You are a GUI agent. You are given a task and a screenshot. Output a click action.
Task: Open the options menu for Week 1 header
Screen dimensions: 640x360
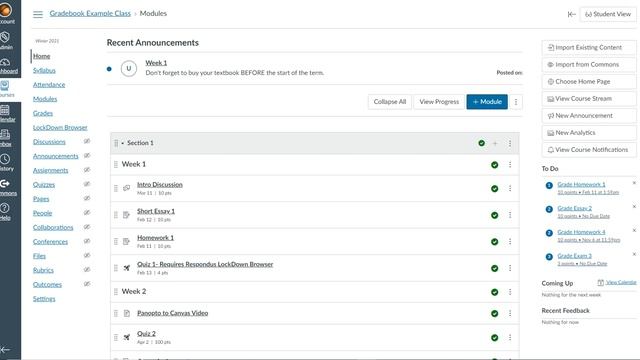pyautogui.click(x=510, y=164)
